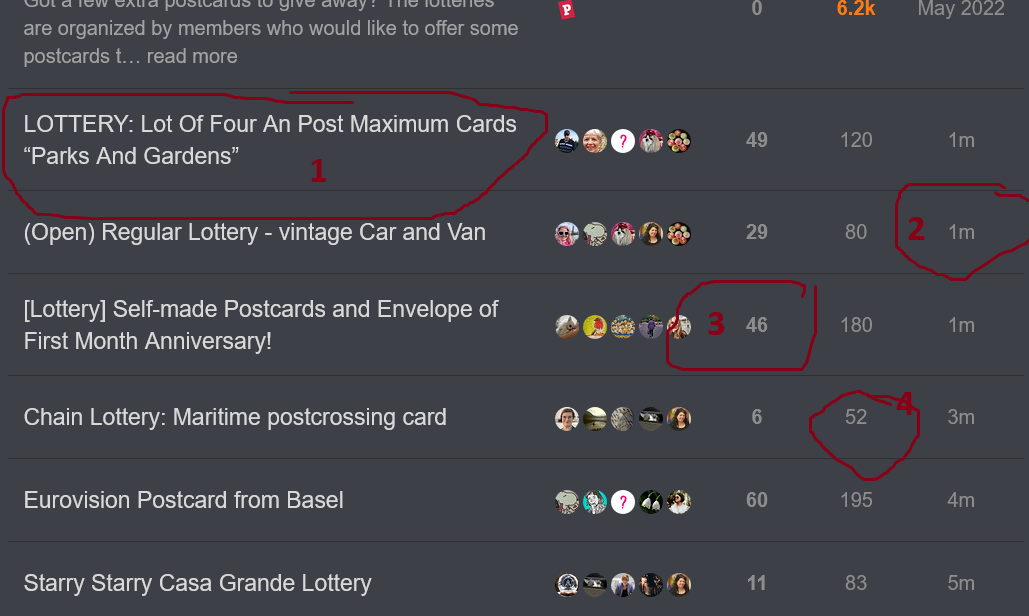Jump to latest post via 4m activity in Eurovision row
The height and width of the screenshot is (616, 1029).
pos(961,501)
